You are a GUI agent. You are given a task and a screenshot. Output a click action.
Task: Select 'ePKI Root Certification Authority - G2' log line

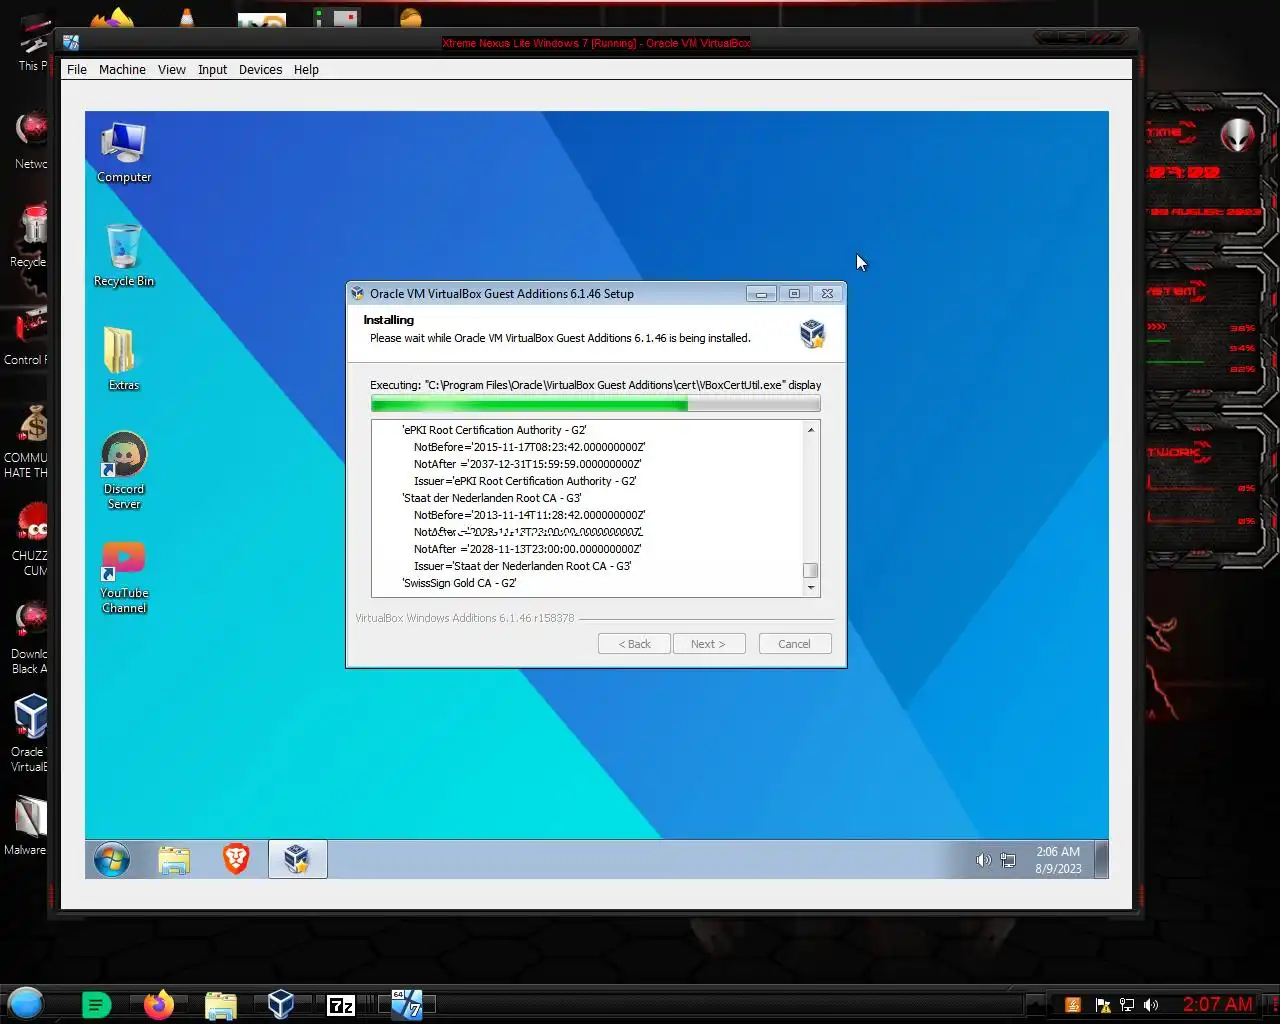(x=494, y=430)
